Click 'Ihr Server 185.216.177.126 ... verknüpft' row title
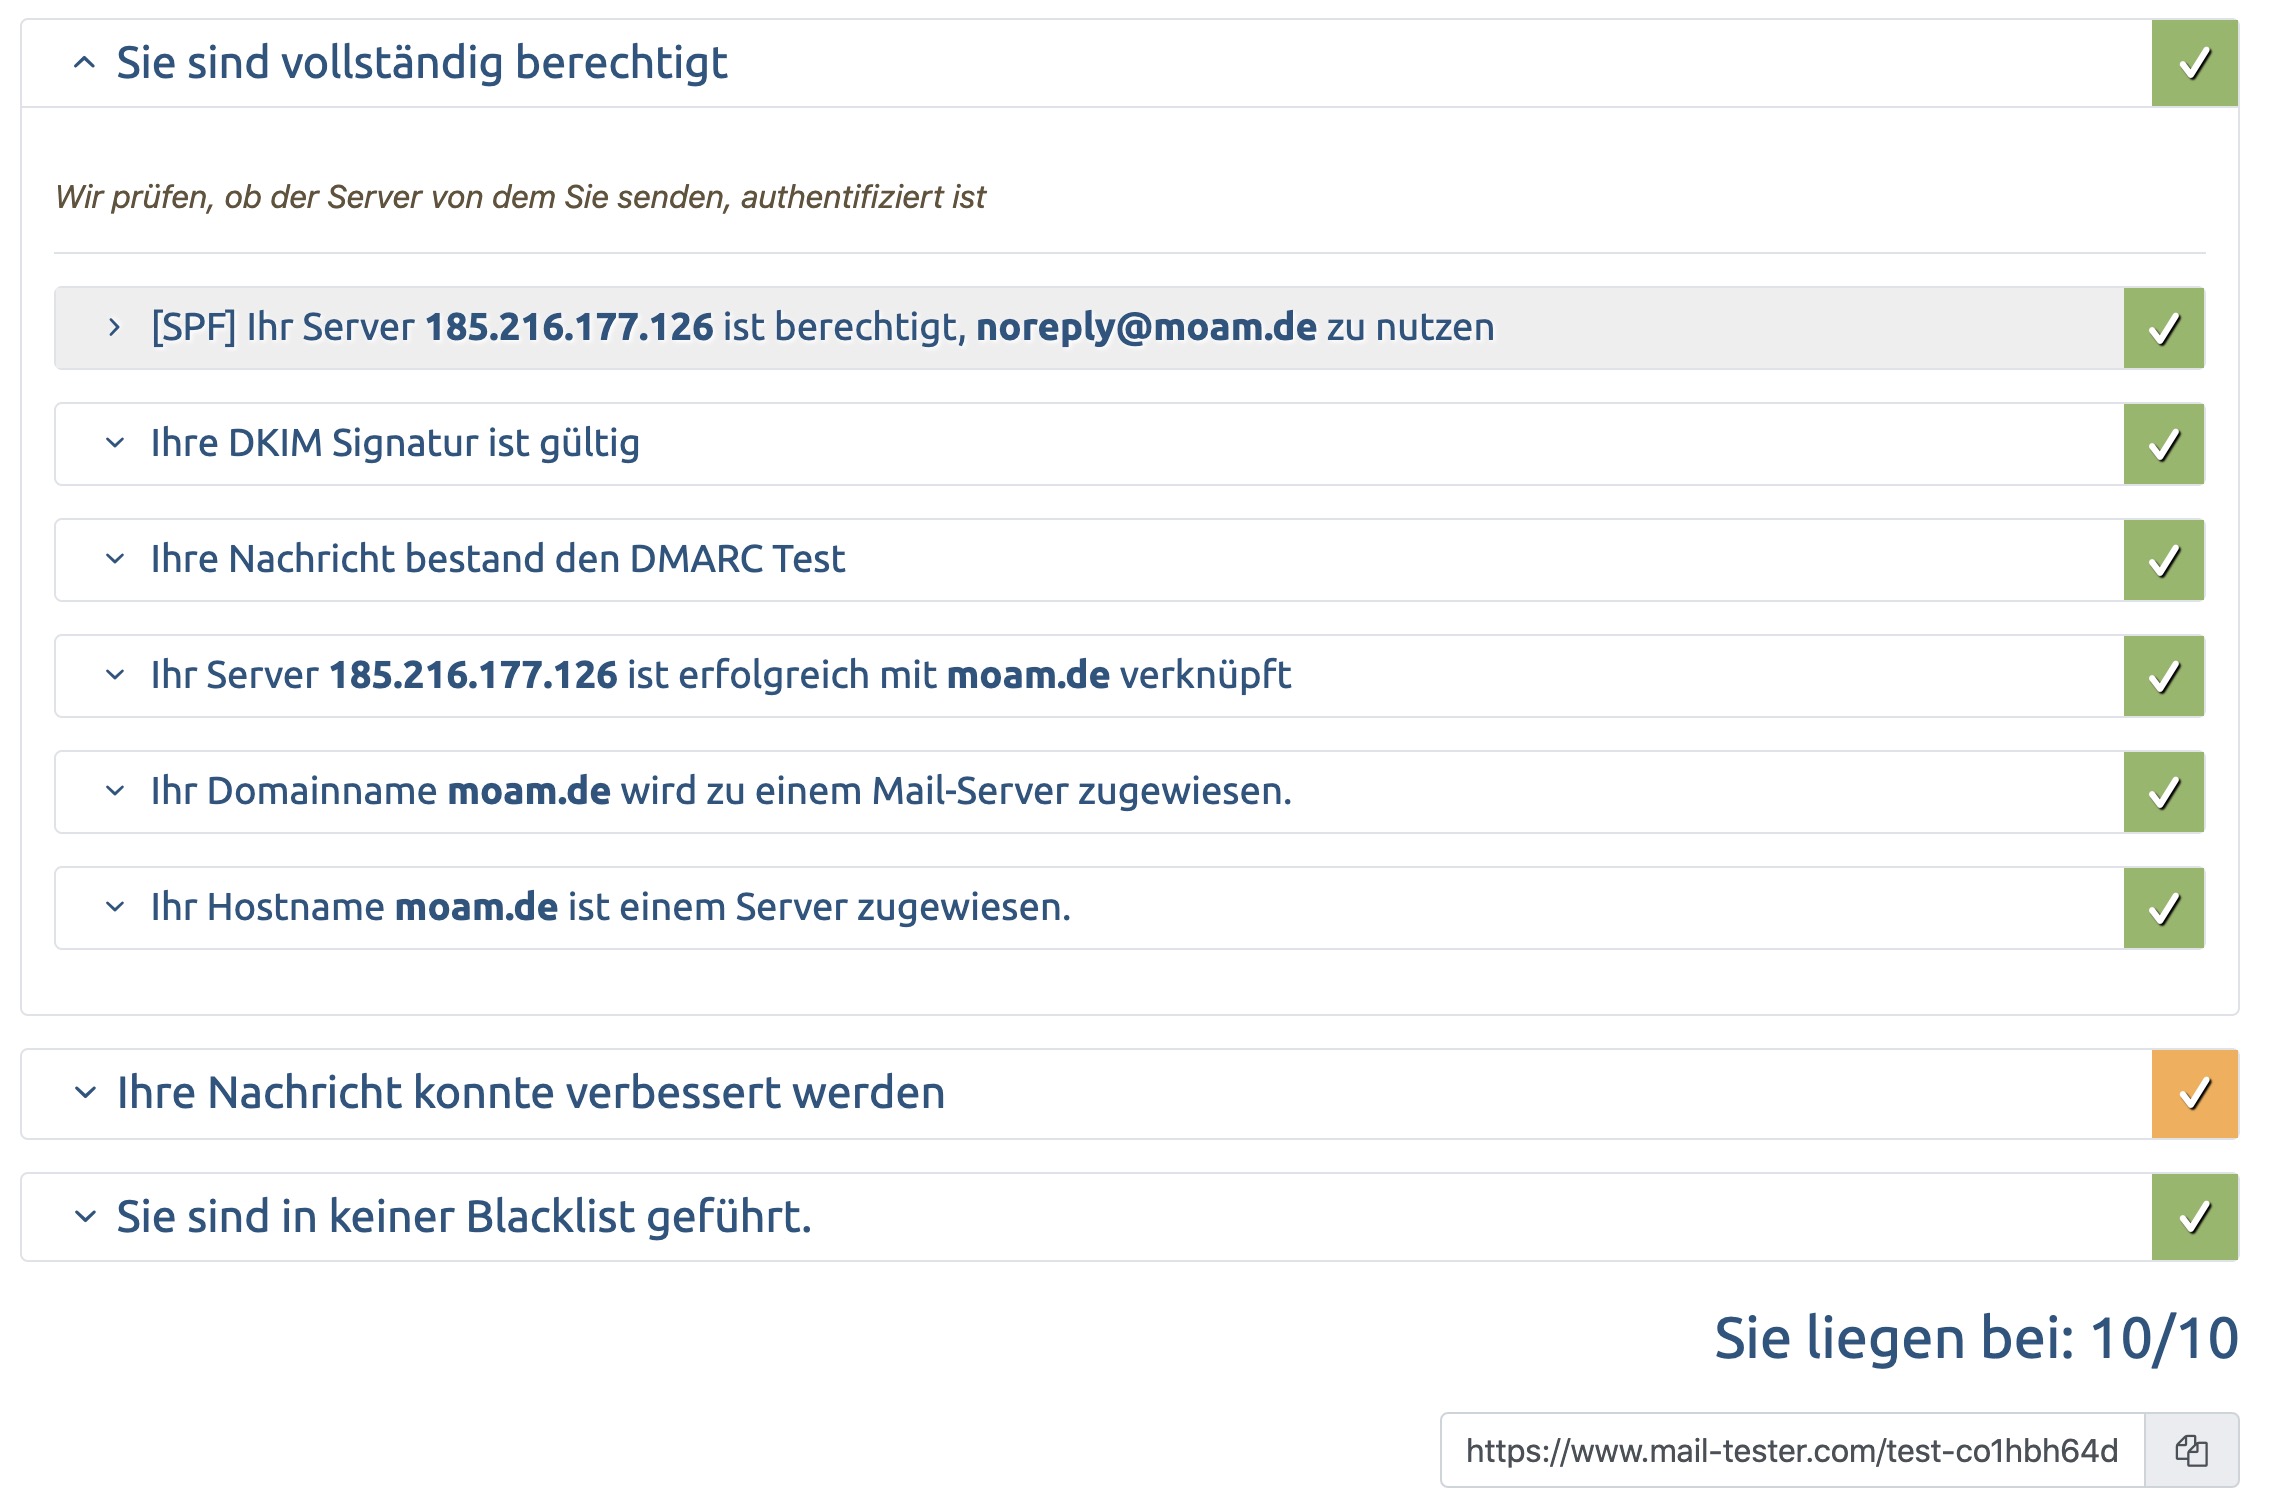 720,675
